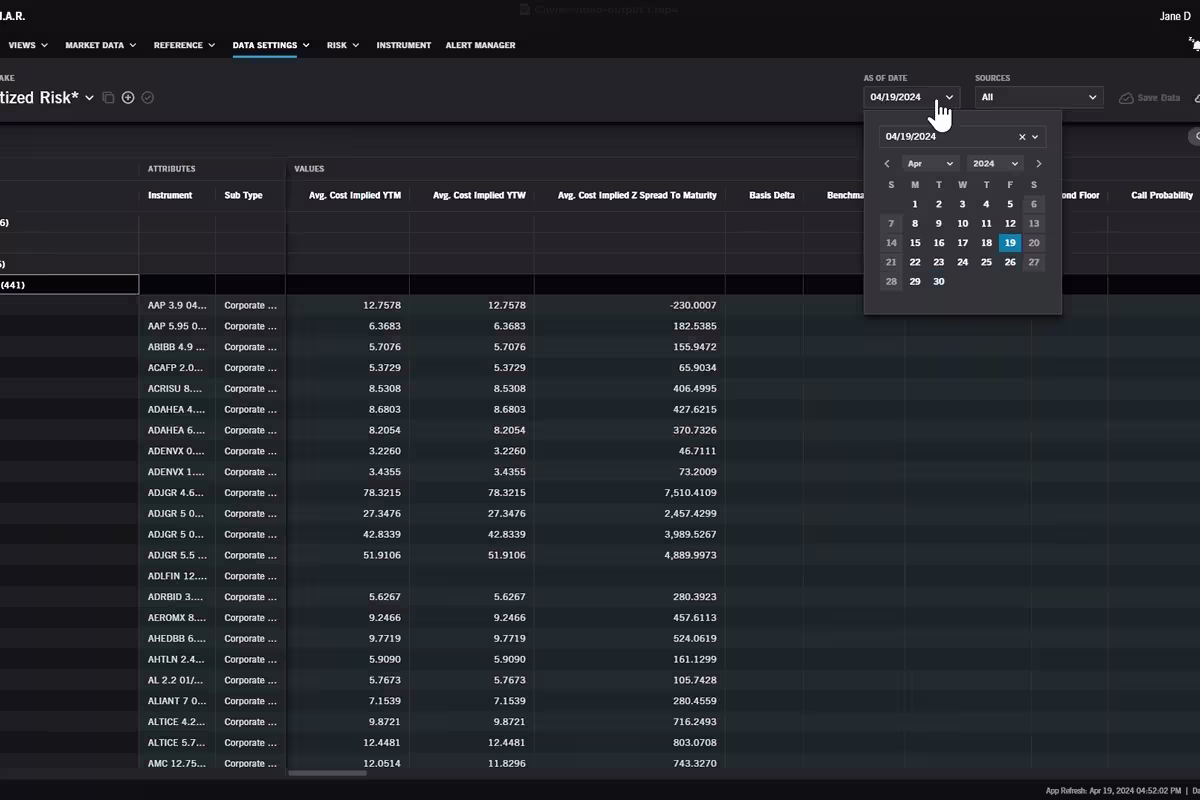This screenshot has height=800, width=1200.
Task: Click the date text field in calendar popup
Action: tap(945, 137)
